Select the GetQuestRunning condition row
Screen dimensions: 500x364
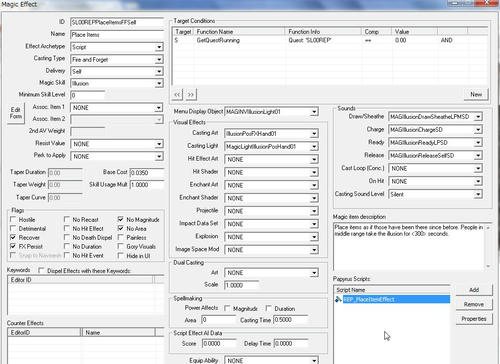(x=330, y=40)
